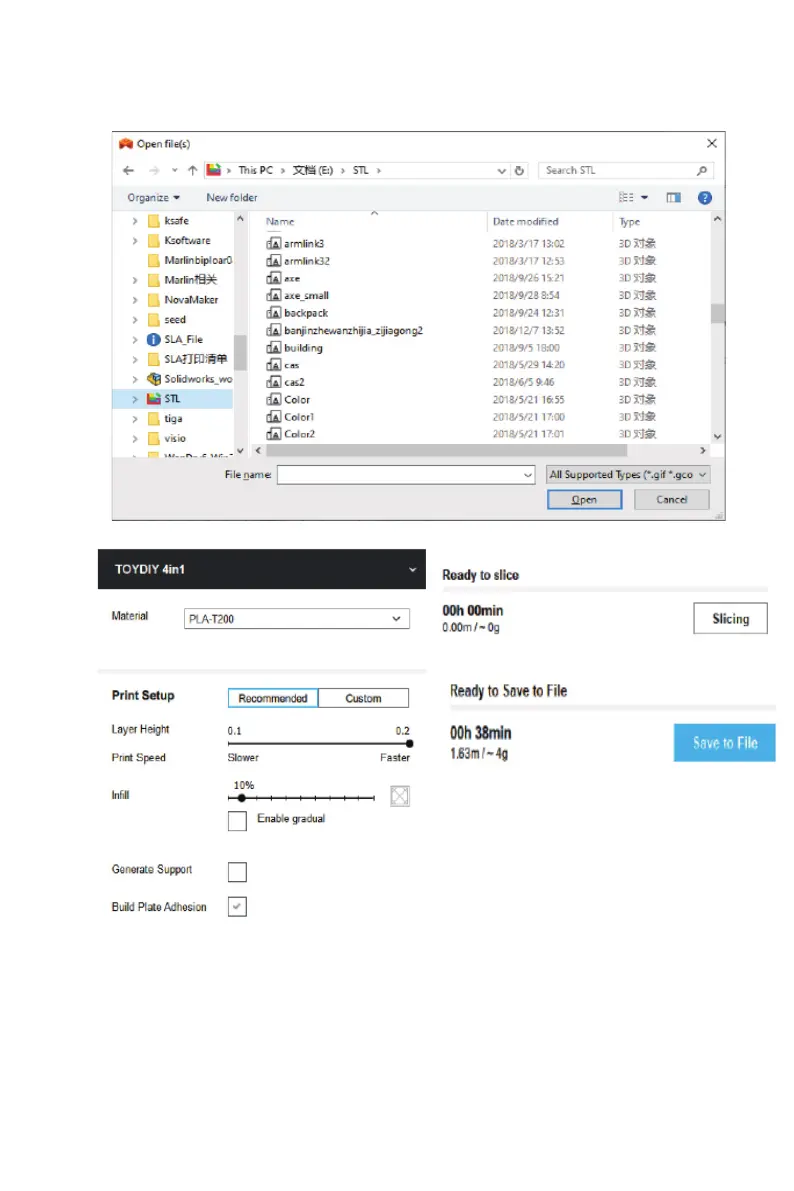The height and width of the screenshot is (1191, 794).
Task: Switch to the Custom print setup tab
Action: (363, 698)
